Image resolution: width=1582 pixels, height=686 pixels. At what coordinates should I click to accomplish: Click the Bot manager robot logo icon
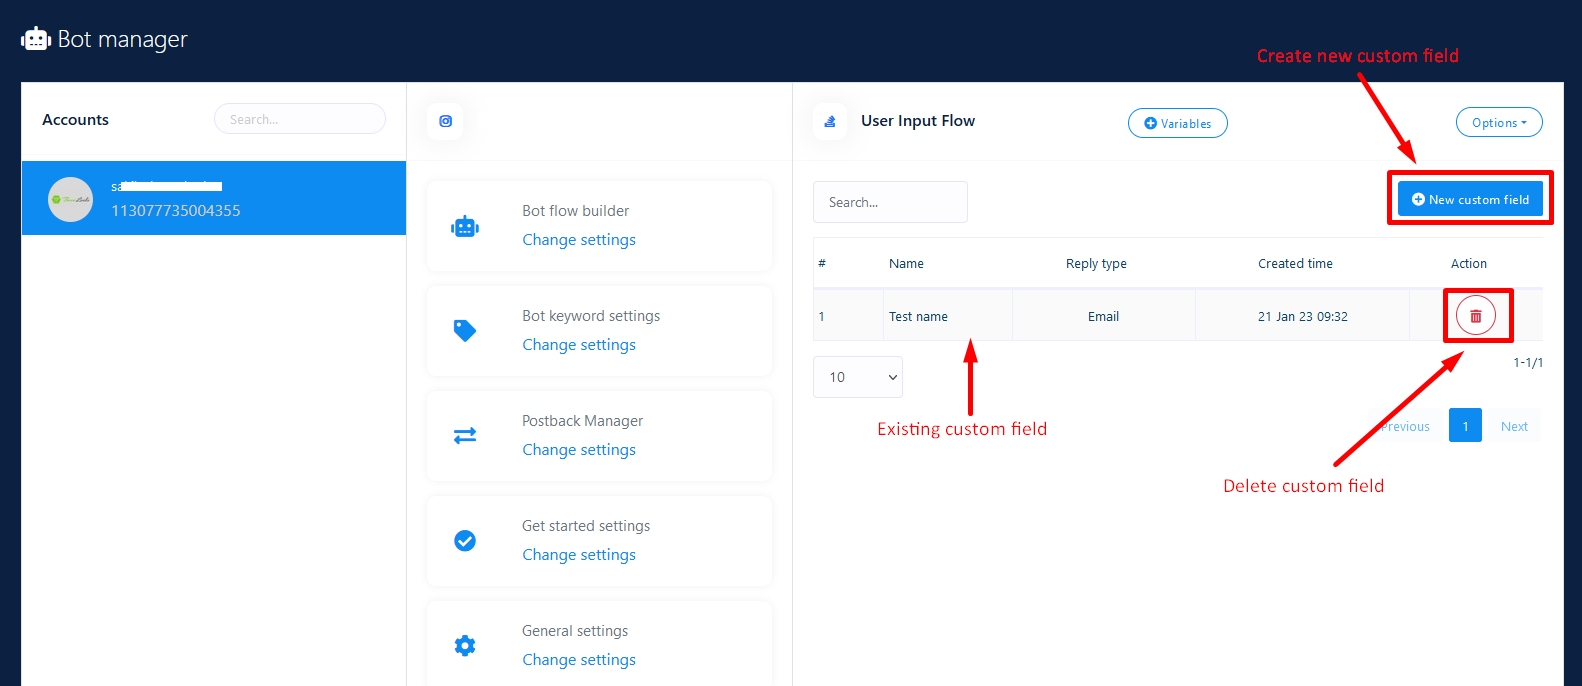pos(36,39)
